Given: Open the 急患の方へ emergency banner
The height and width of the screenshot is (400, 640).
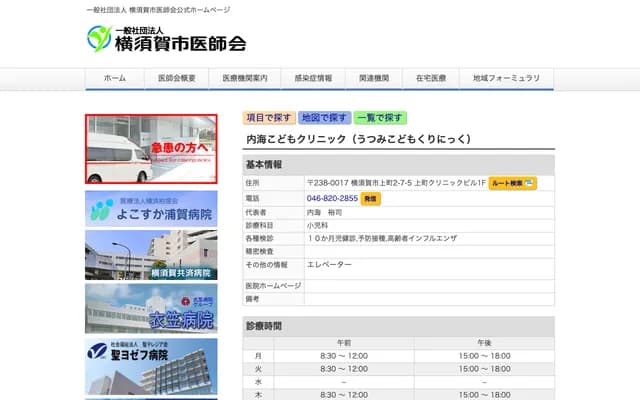Looking at the screenshot, I should tap(151, 149).
